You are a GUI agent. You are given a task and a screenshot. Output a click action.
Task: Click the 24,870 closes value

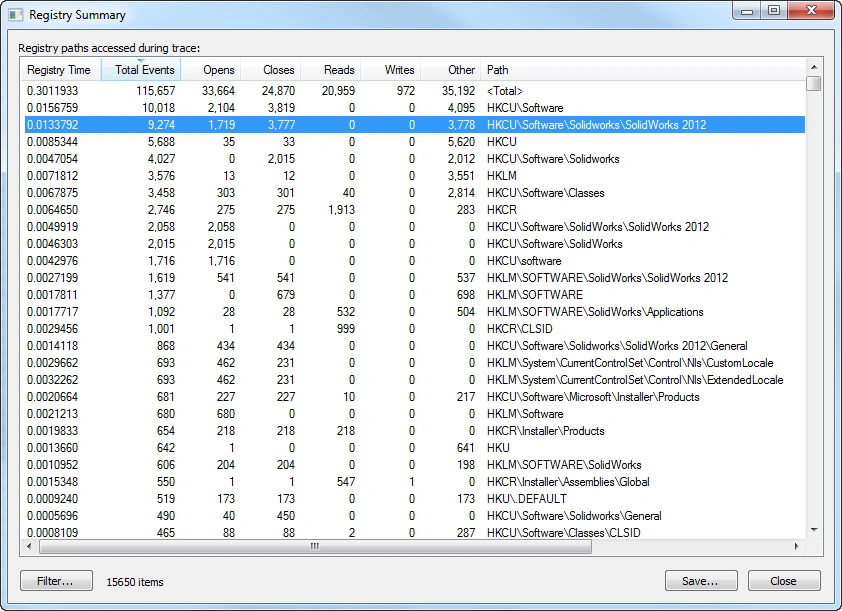279,91
